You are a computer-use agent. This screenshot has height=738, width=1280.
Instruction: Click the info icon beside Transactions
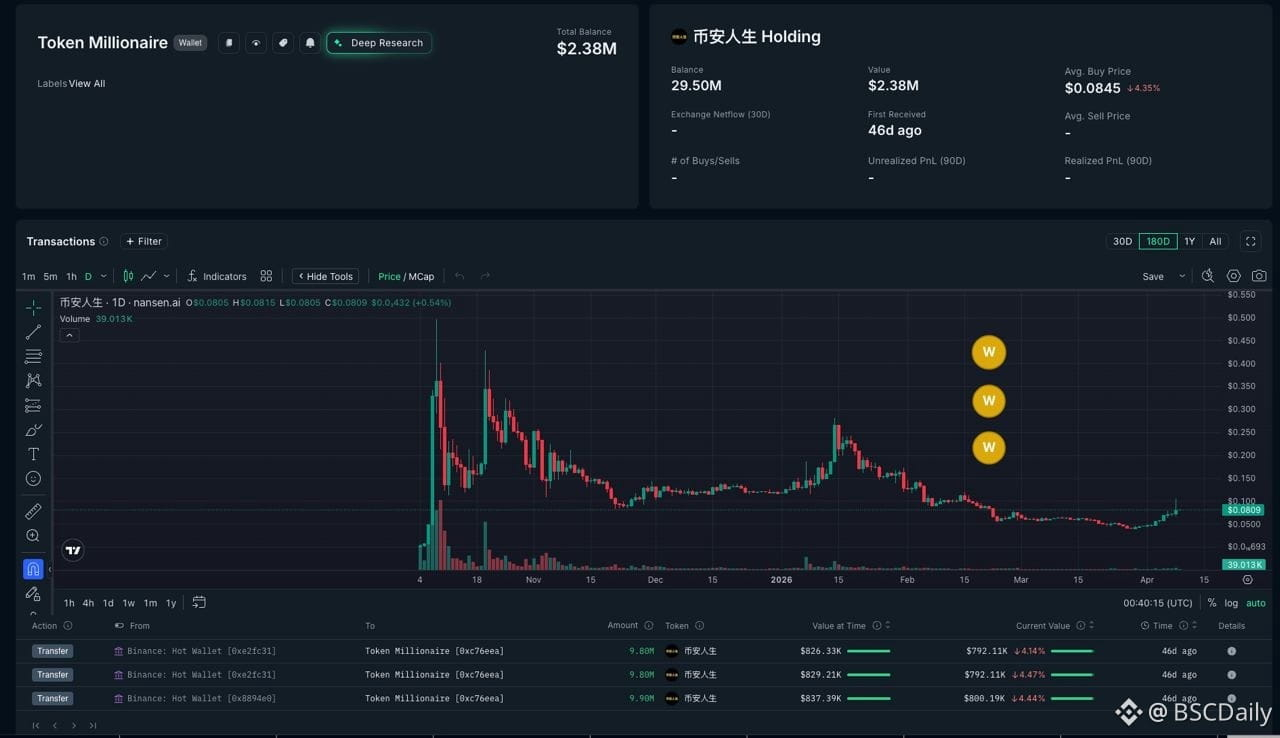pos(104,241)
